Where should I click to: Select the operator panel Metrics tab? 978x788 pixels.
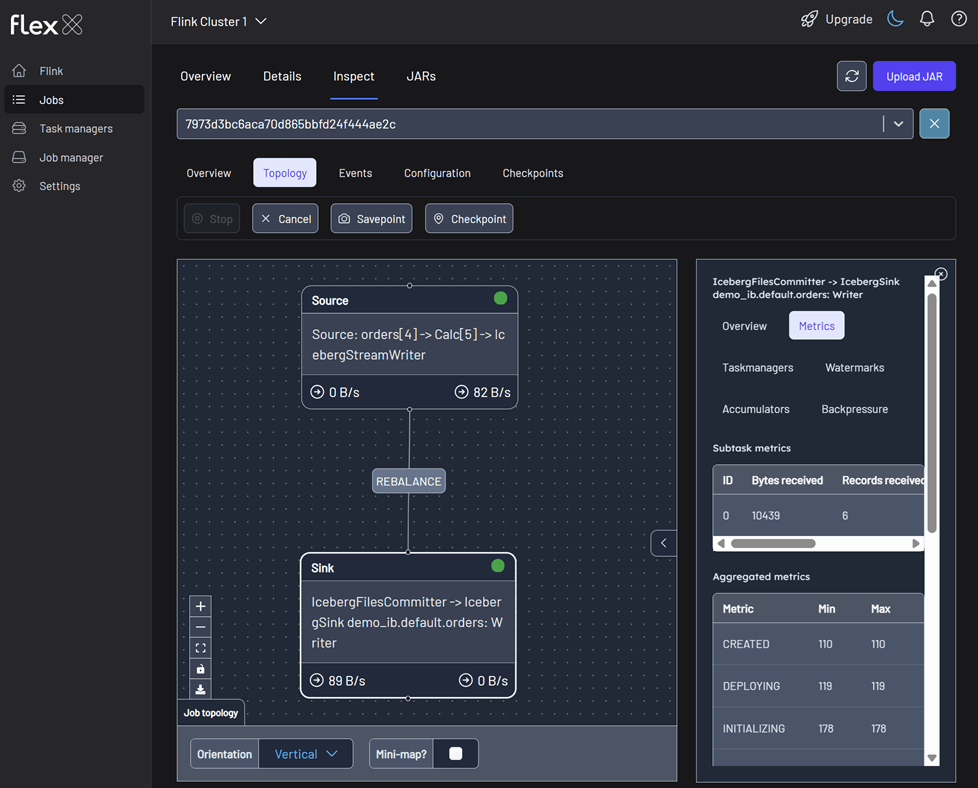coord(816,326)
